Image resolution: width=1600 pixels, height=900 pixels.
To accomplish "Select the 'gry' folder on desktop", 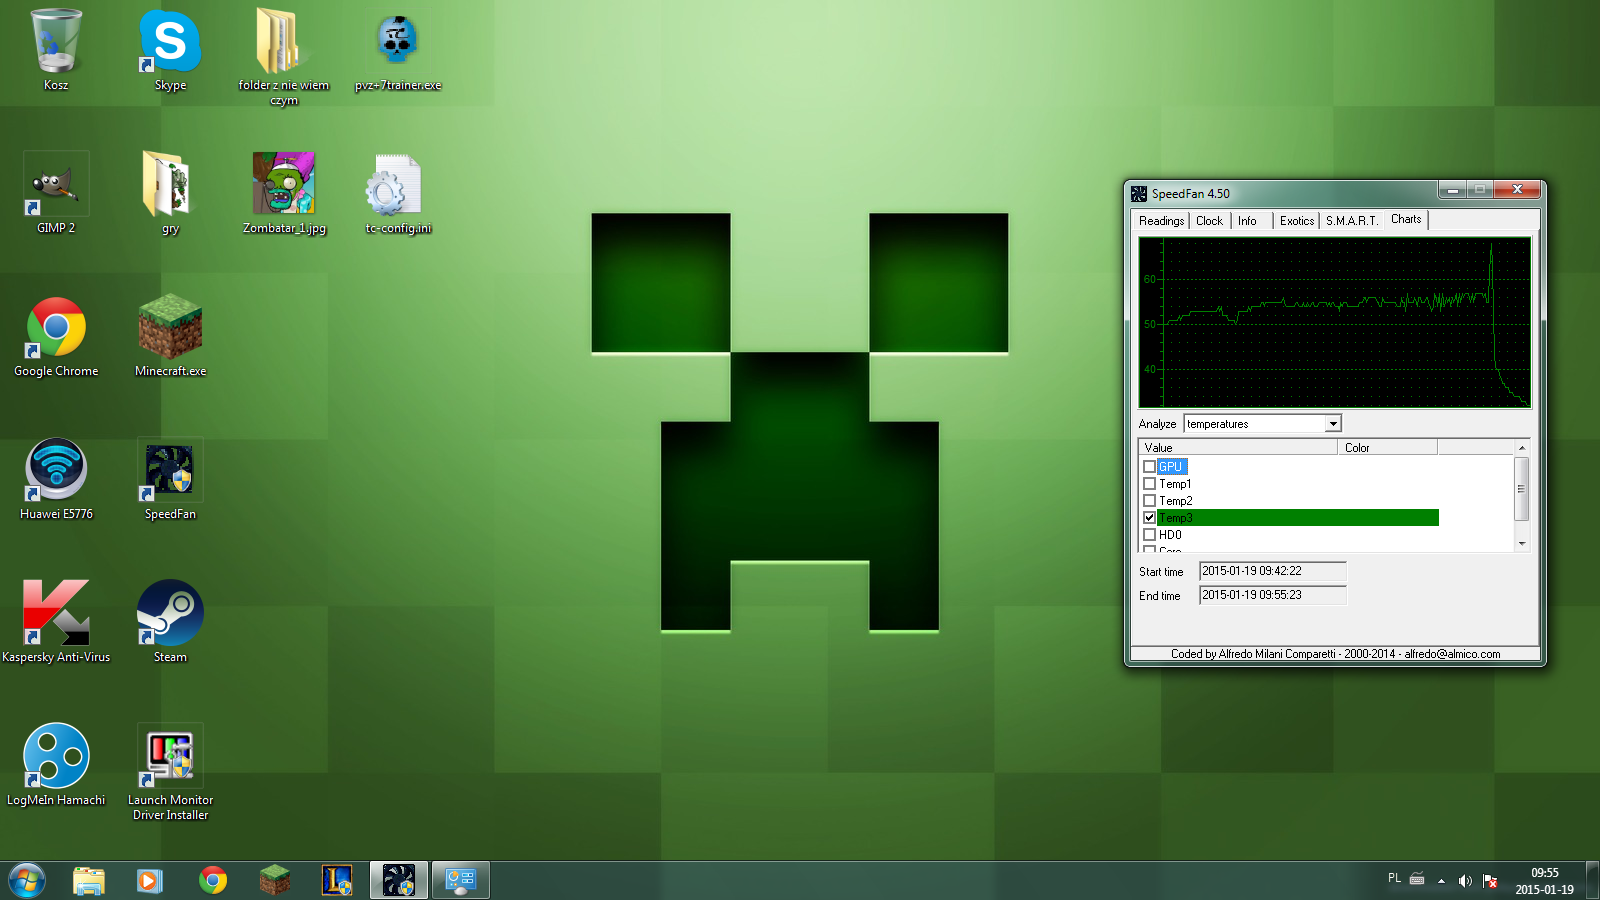I will coord(170,193).
